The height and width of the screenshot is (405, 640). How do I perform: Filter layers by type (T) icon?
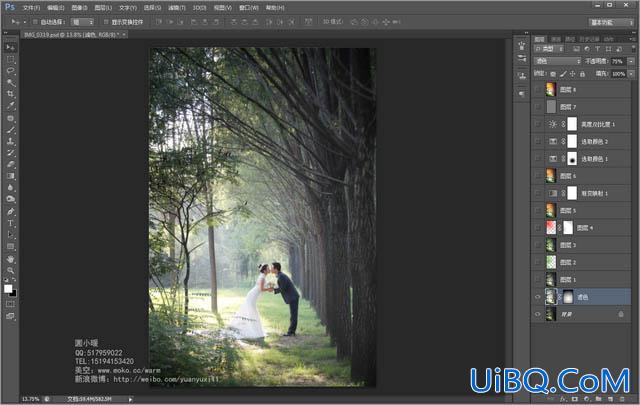click(598, 49)
